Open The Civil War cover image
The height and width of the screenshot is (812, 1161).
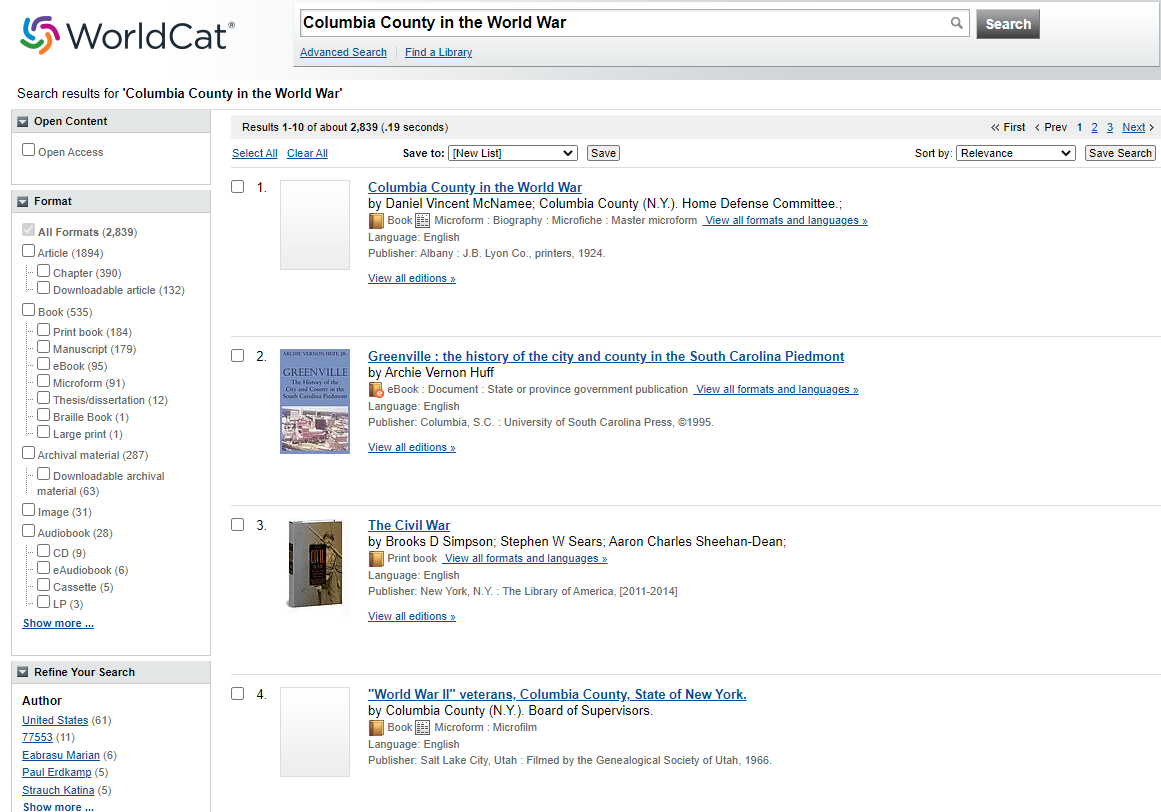click(x=315, y=564)
